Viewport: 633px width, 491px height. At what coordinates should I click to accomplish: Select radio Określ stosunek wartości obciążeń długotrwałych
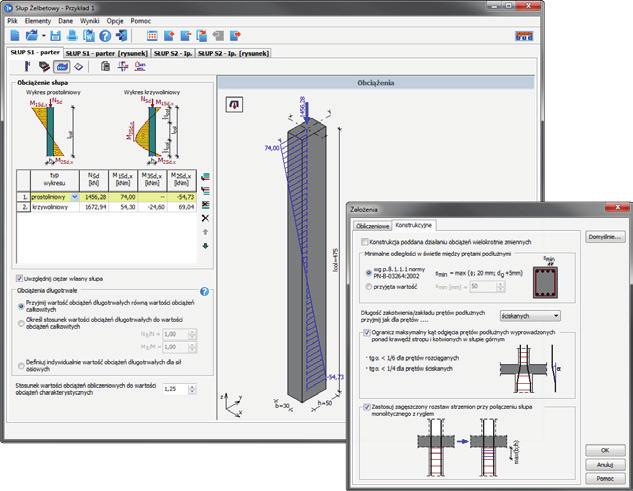(x=21, y=323)
